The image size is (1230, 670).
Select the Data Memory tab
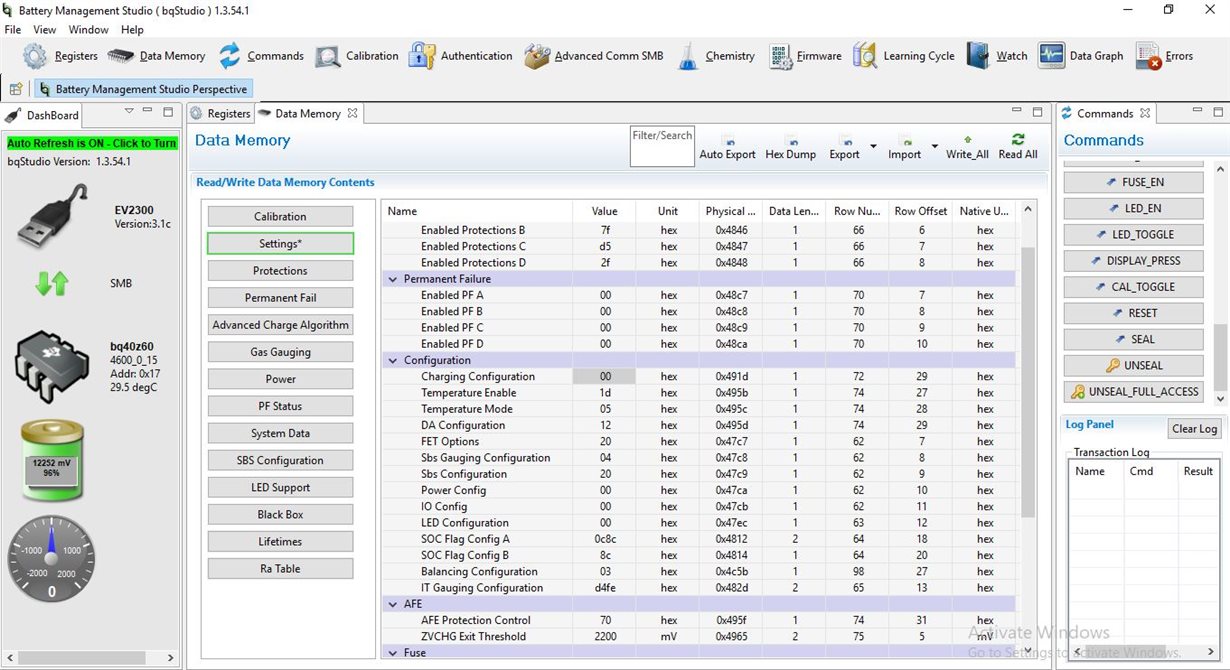(x=308, y=114)
